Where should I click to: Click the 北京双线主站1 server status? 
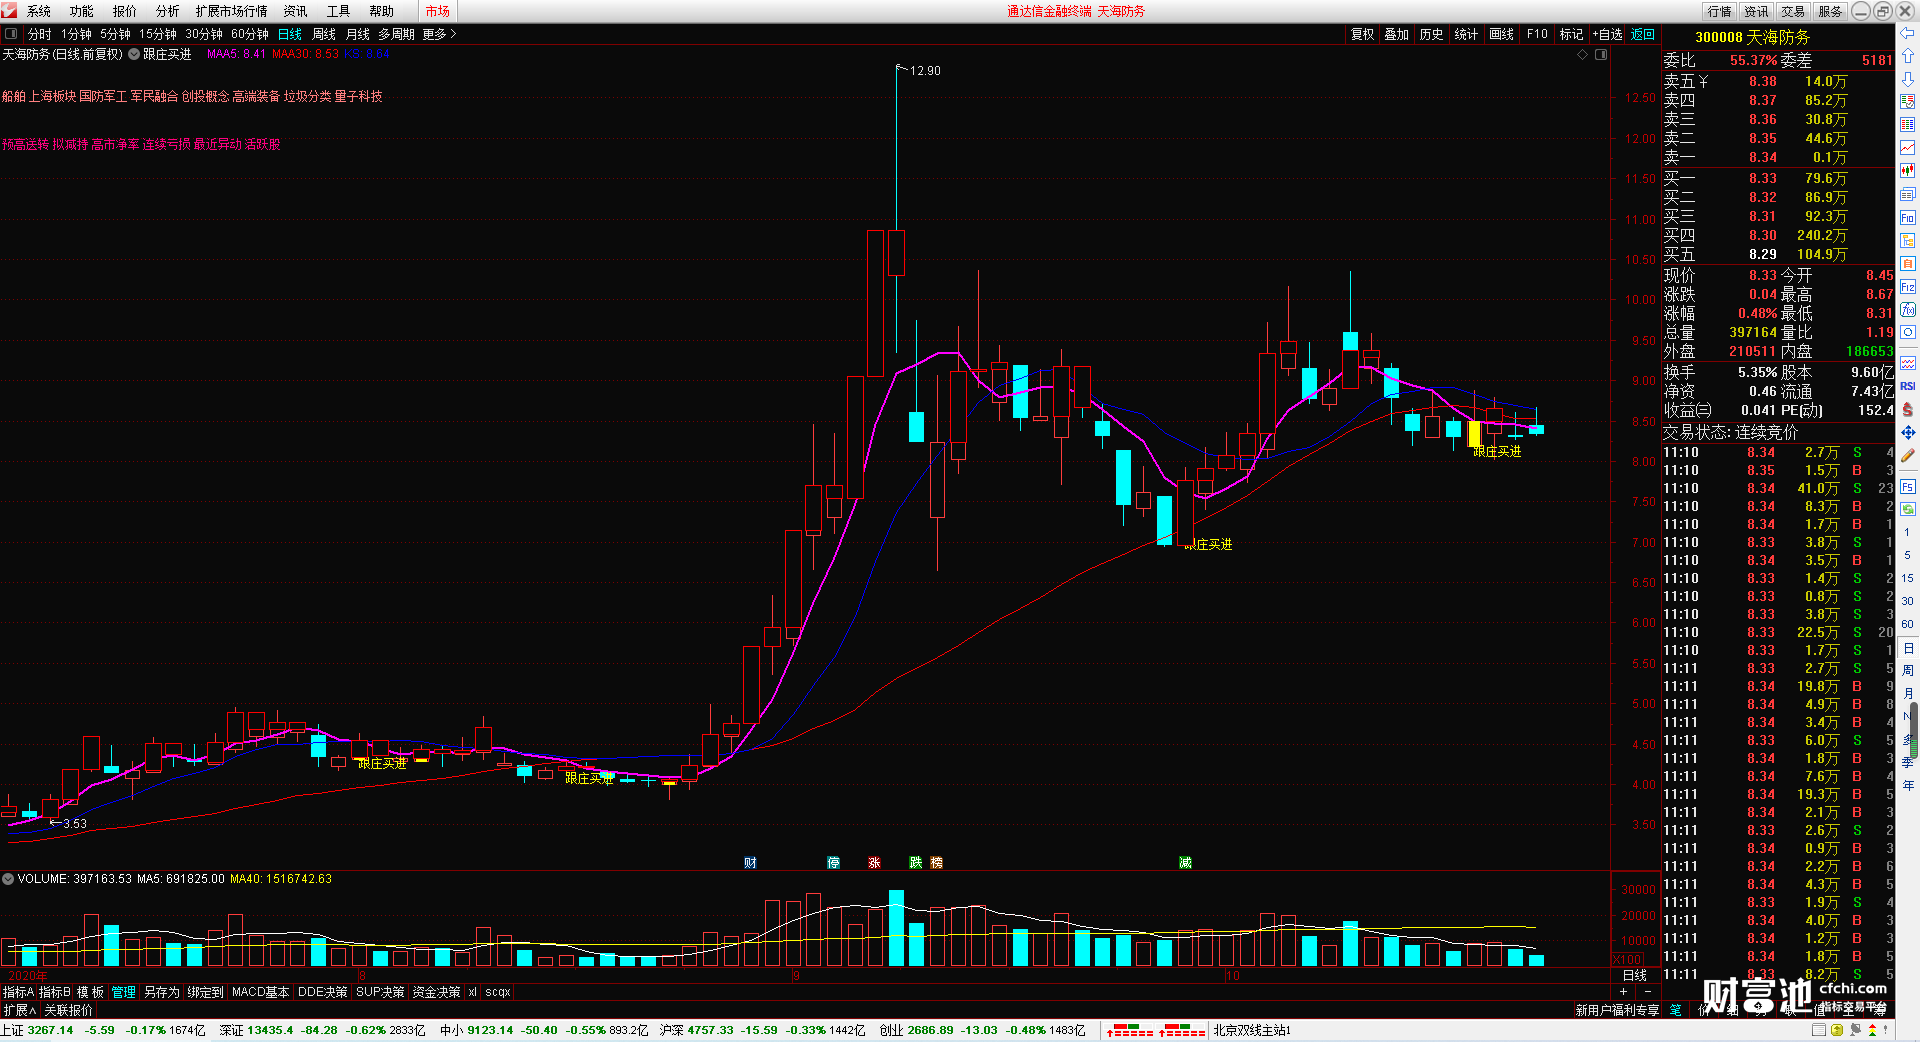1252,1030
